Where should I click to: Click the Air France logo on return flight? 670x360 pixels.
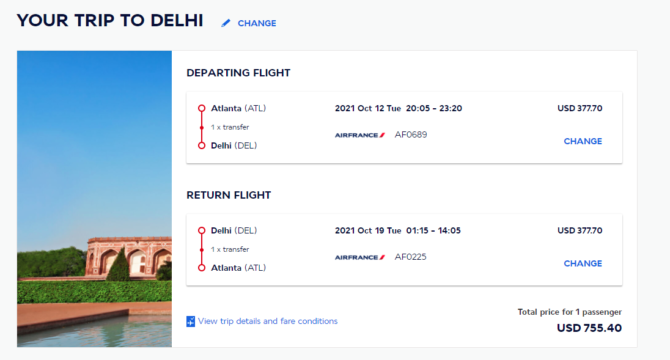[360, 258]
